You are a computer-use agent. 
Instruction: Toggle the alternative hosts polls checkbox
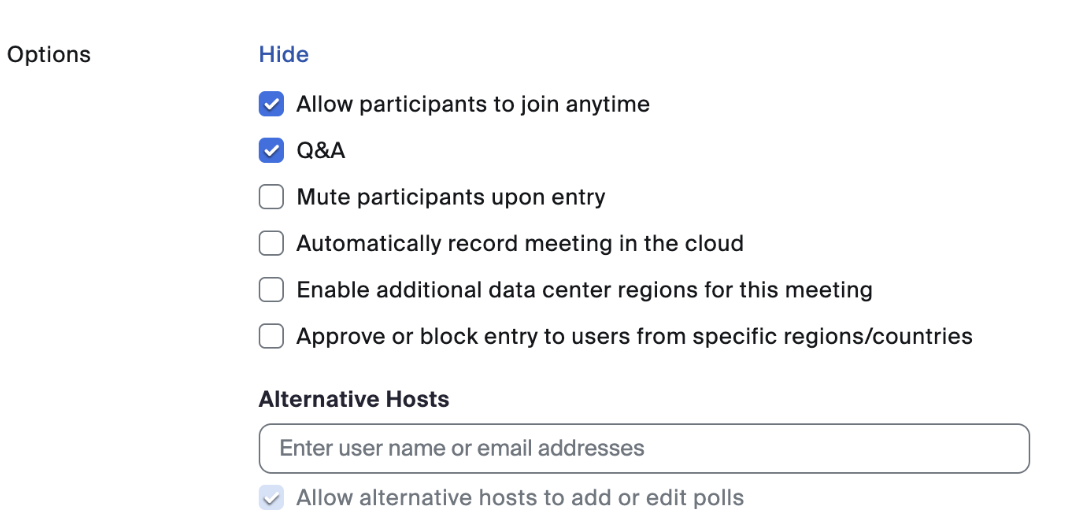coord(271,498)
